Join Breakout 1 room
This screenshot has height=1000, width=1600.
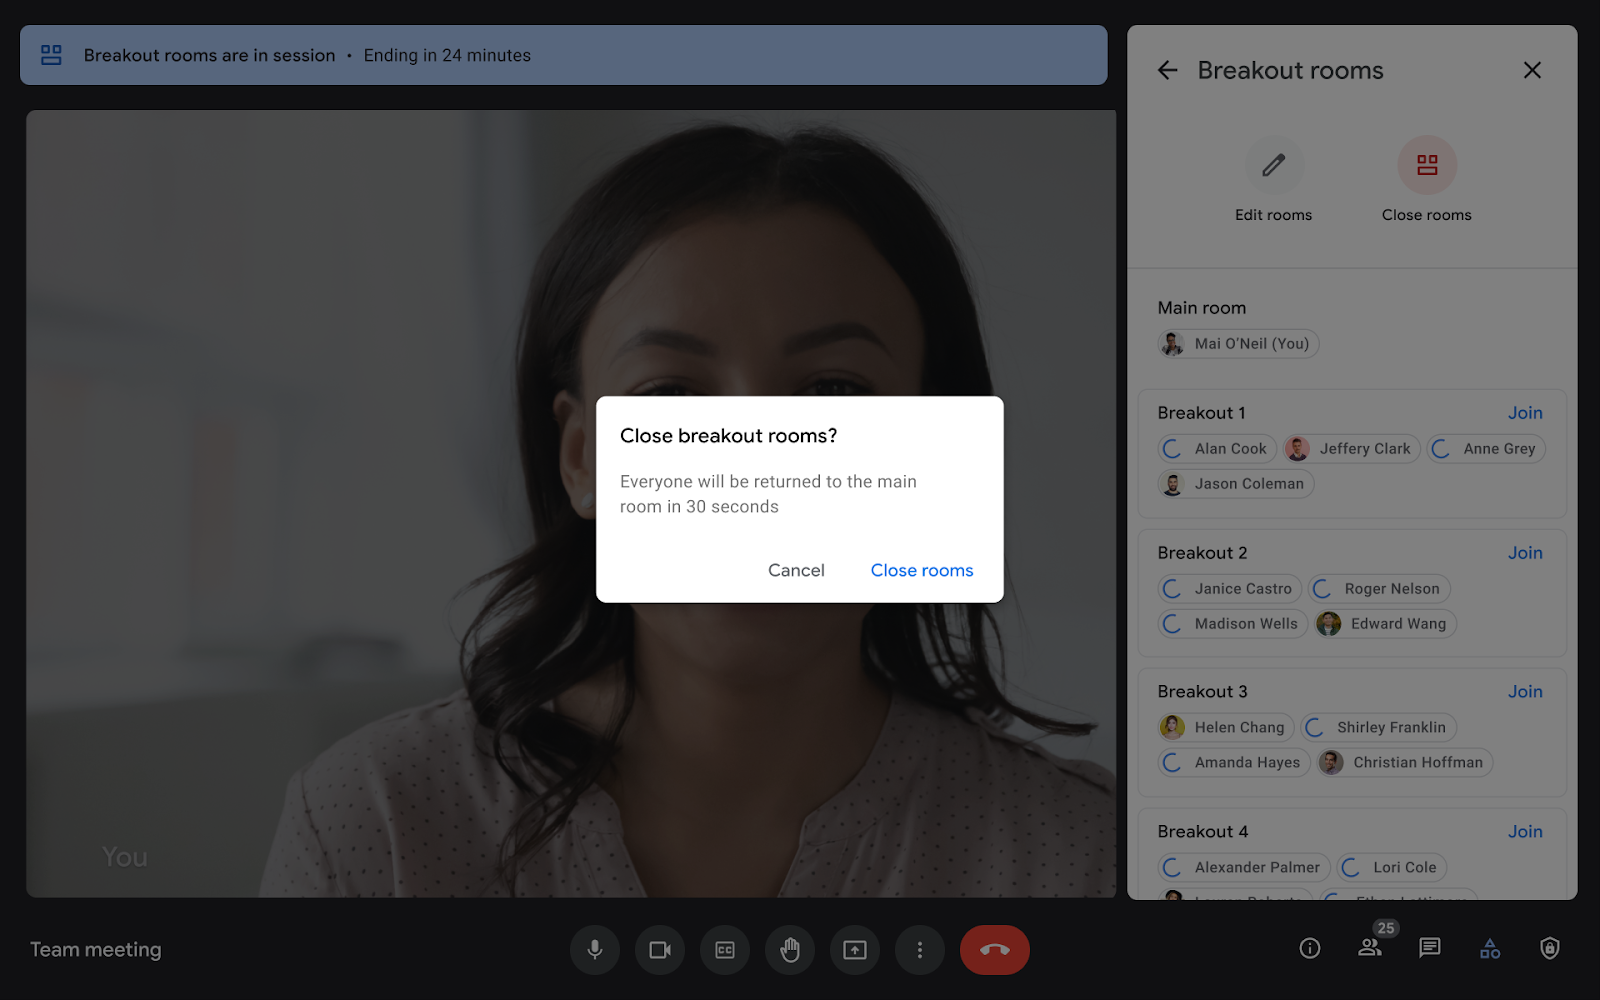click(1525, 413)
